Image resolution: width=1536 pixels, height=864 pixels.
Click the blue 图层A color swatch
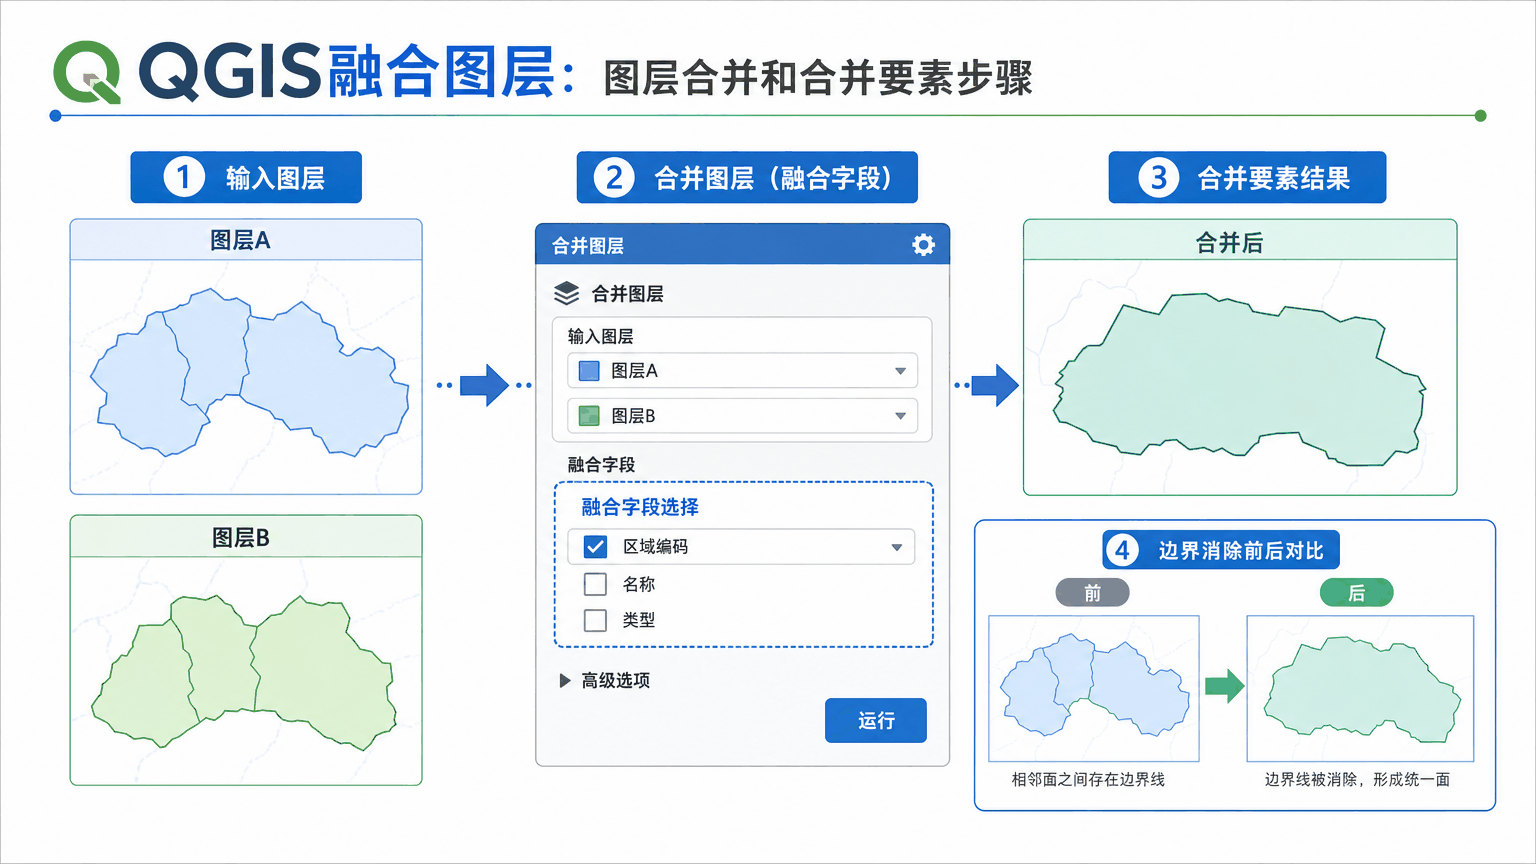[589, 371]
